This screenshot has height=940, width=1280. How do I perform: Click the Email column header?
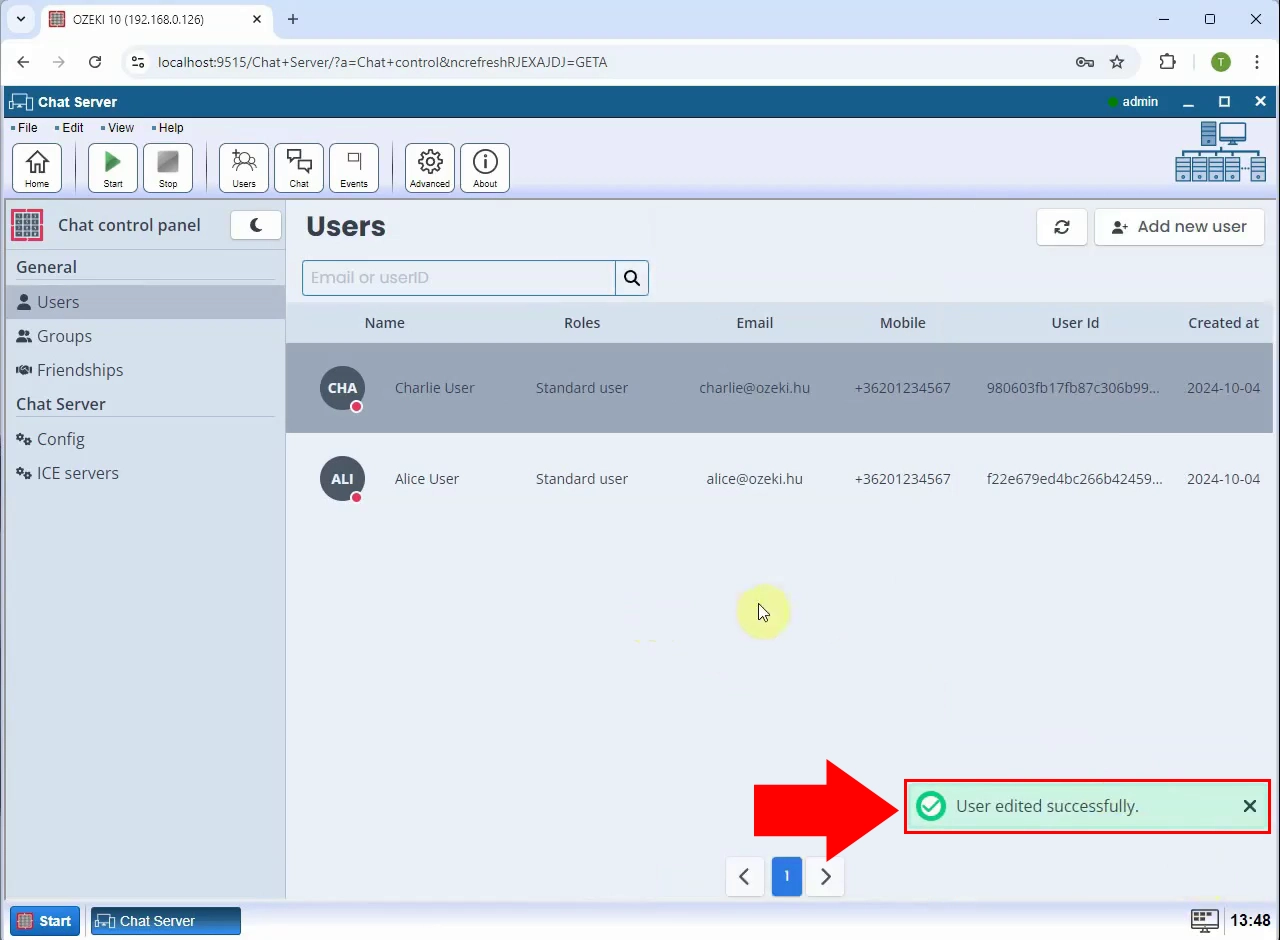tap(755, 323)
